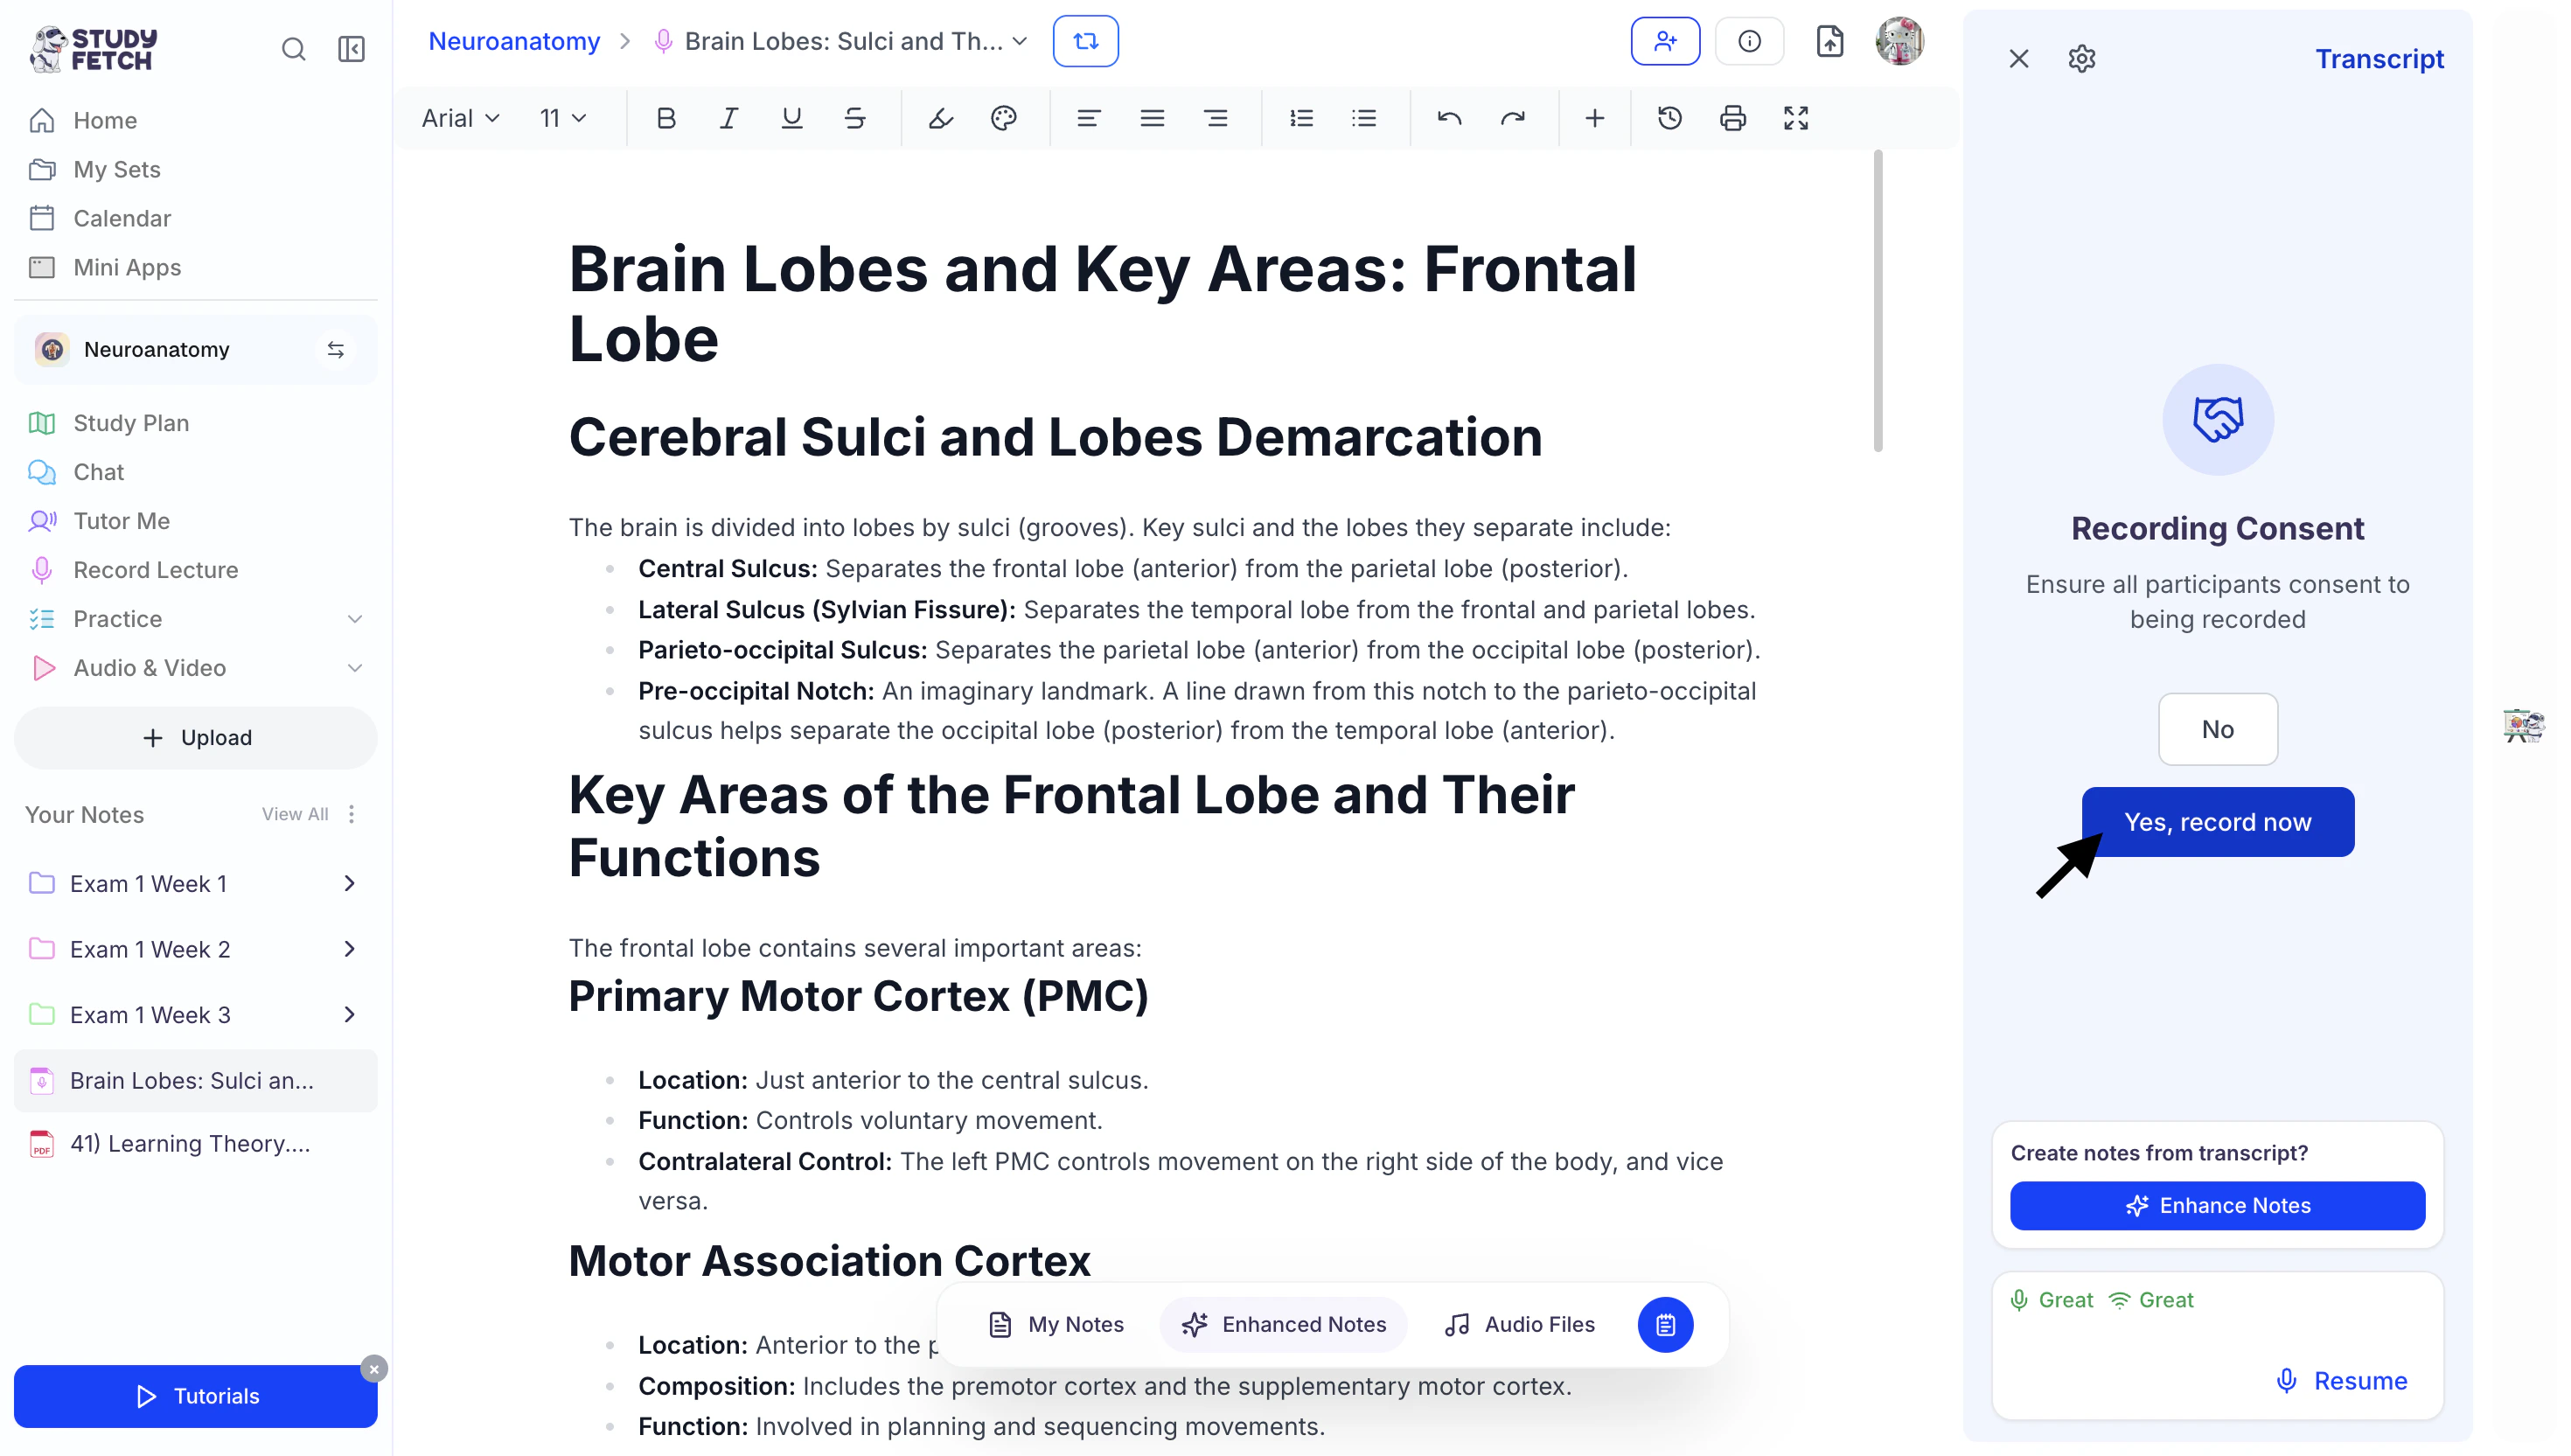Click the highlighter tool icon
2571x1456 pixels.
pos(940,118)
